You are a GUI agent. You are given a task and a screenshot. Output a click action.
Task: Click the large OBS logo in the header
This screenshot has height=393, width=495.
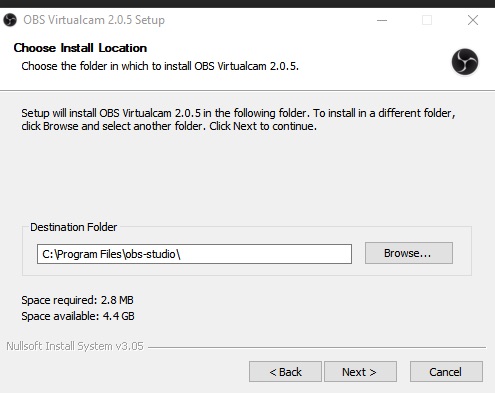coord(465,62)
